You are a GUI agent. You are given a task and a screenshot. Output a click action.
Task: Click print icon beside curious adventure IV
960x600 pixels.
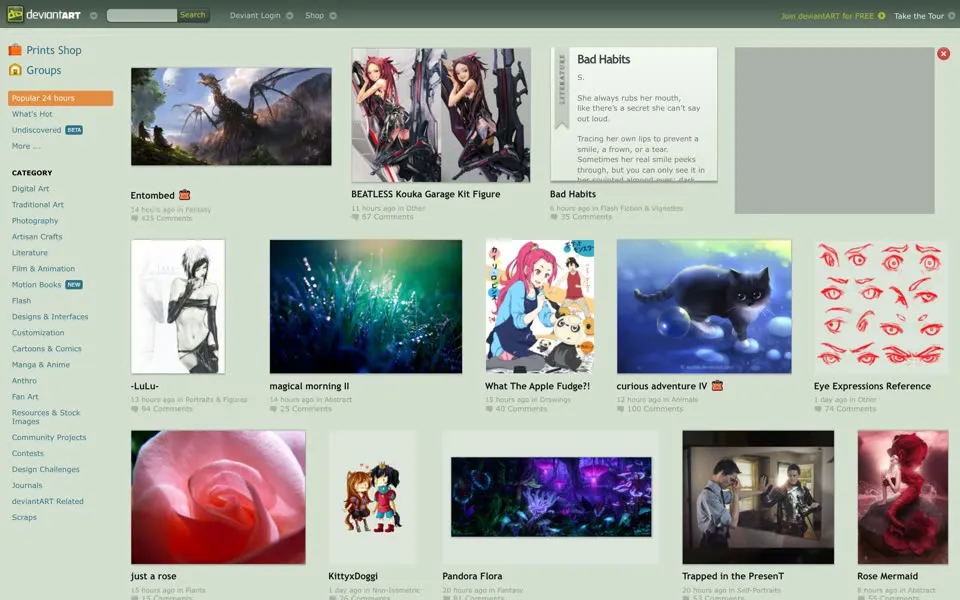tap(718, 386)
